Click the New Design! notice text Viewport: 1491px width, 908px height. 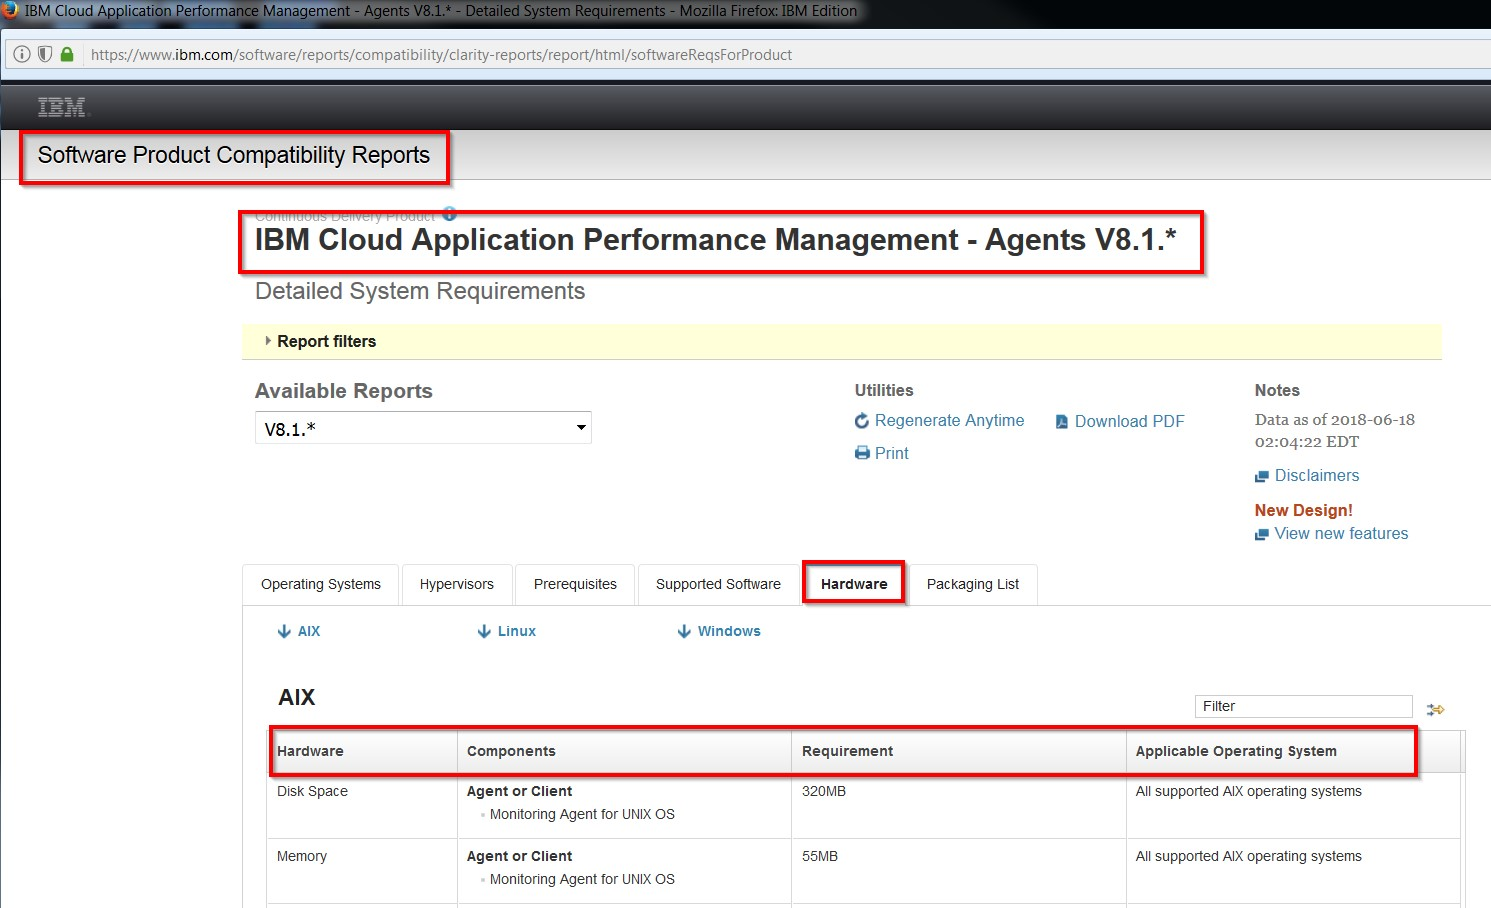[x=1303, y=510]
